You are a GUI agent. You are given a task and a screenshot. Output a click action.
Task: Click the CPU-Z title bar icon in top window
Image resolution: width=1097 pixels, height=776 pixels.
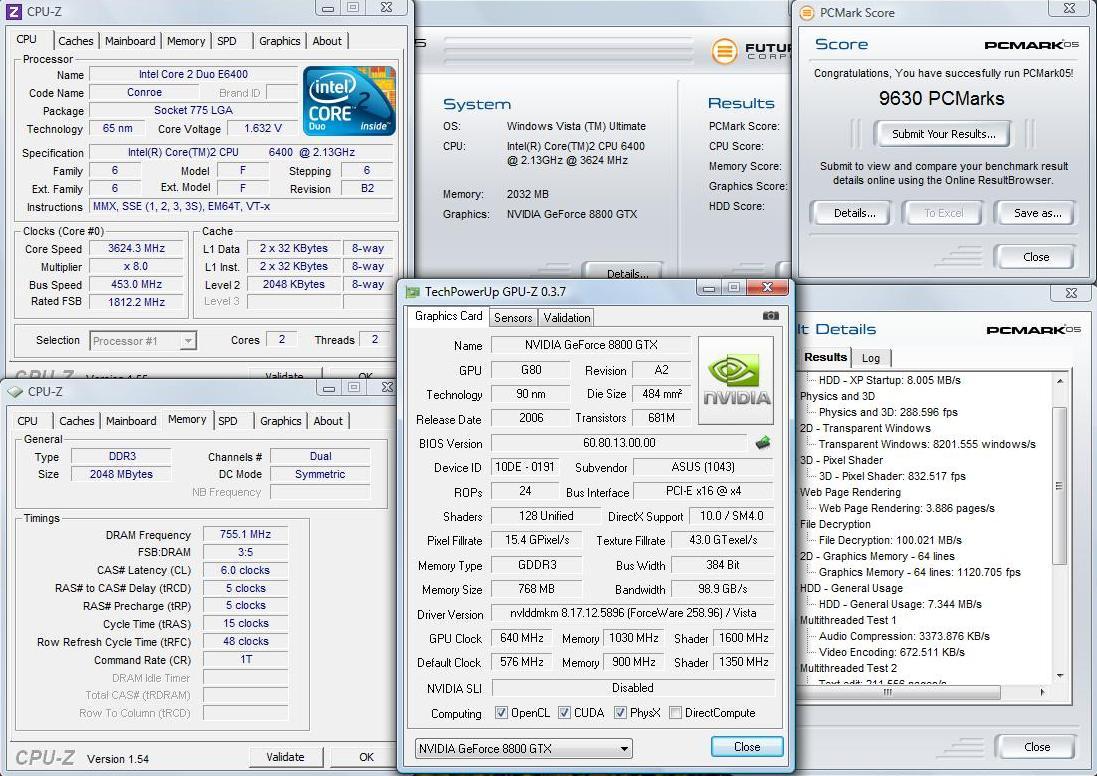[13, 11]
